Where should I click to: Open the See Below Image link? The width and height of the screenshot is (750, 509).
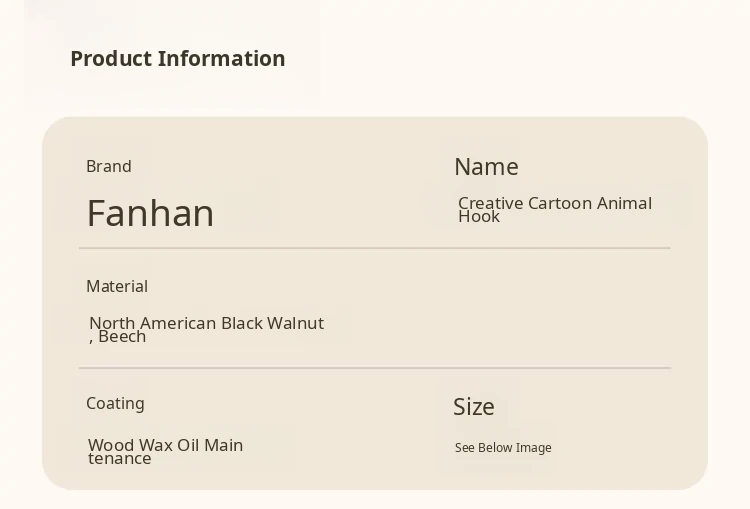pos(503,448)
